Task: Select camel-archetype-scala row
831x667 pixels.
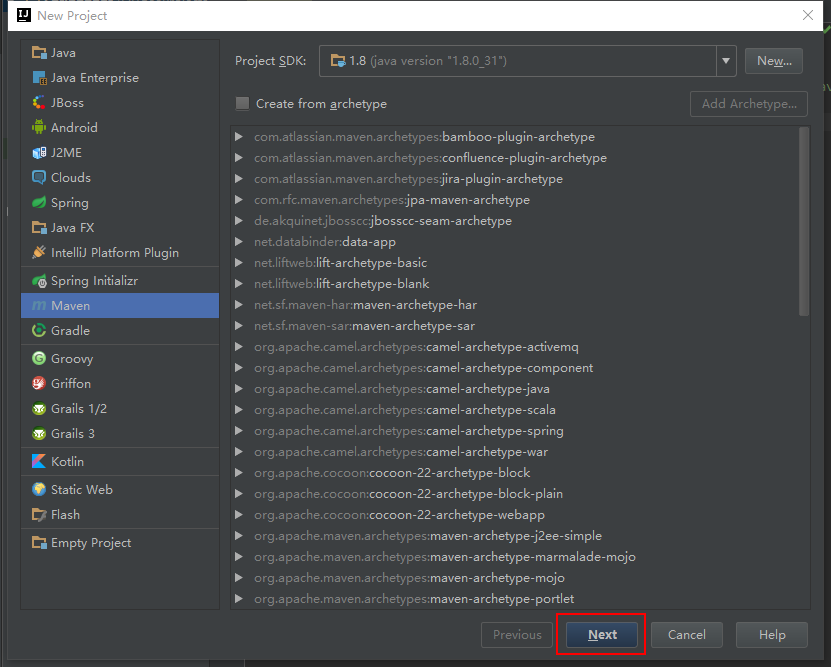Action: [520, 410]
